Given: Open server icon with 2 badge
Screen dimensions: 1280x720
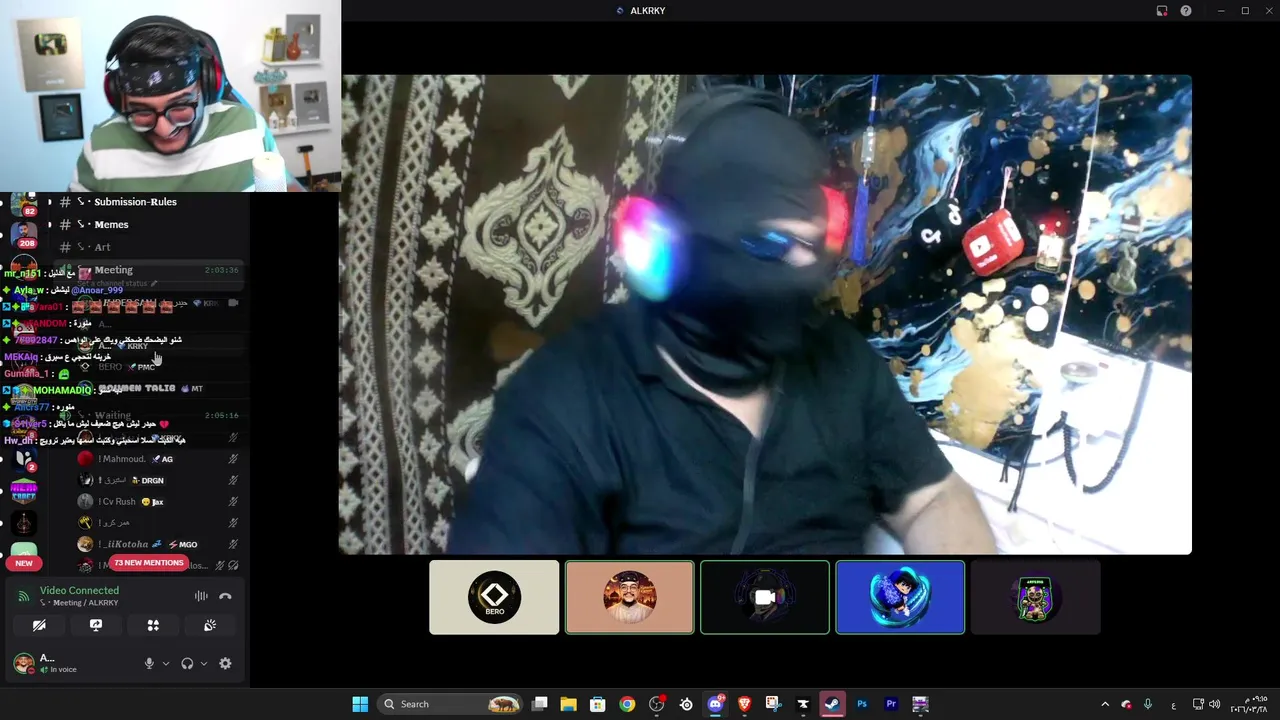Looking at the screenshot, I should [24, 459].
